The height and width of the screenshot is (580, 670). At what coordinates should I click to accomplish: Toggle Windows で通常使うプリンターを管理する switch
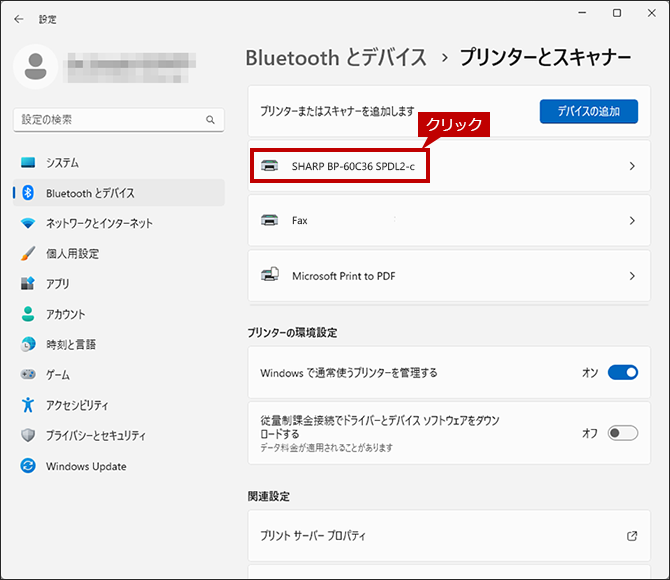click(x=623, y=372)
